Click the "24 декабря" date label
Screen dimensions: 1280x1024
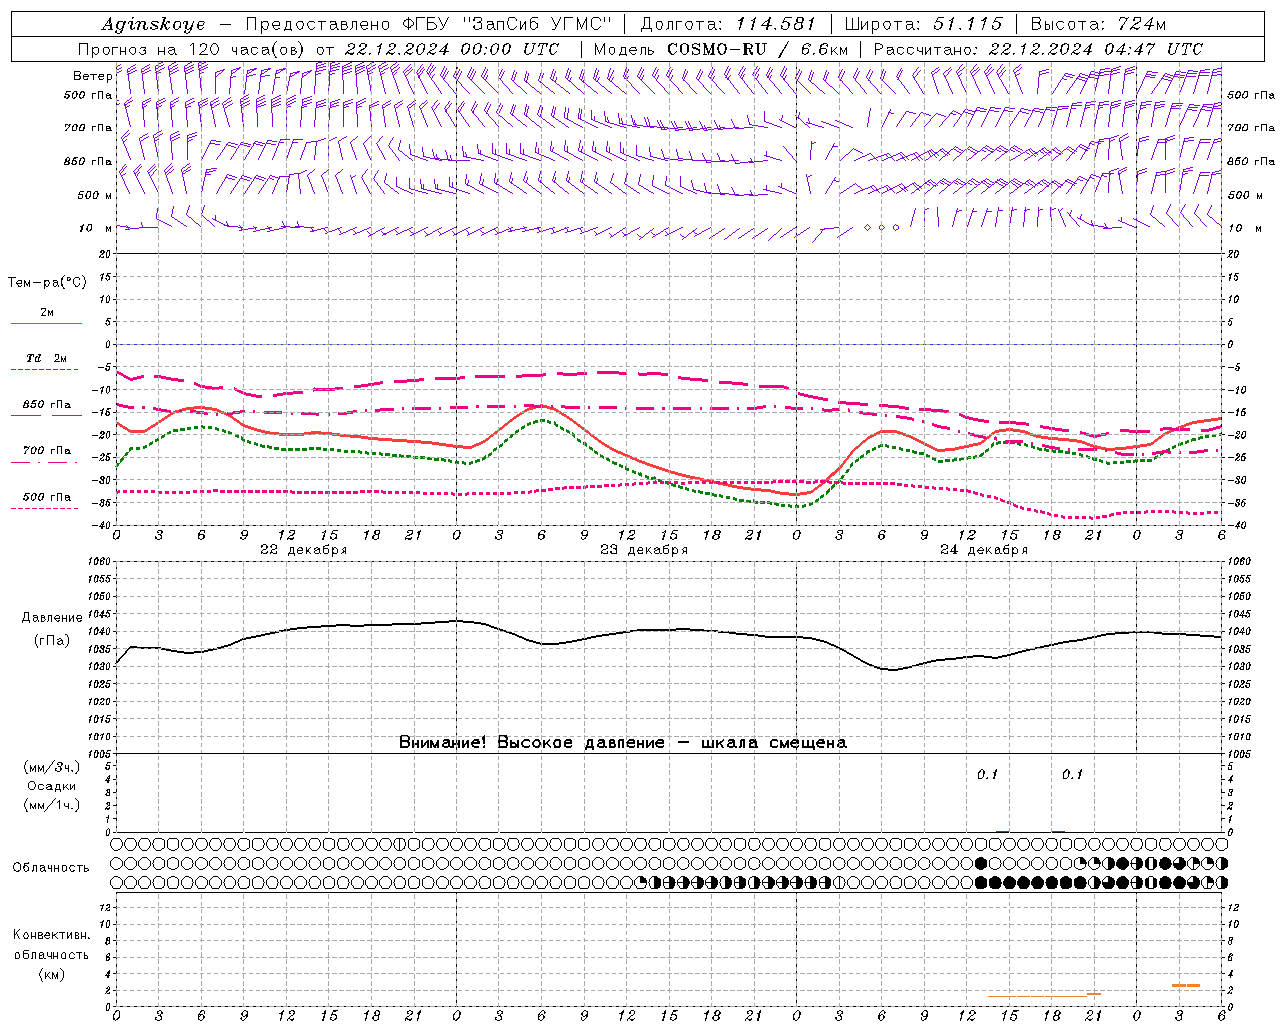click(984, 550)
